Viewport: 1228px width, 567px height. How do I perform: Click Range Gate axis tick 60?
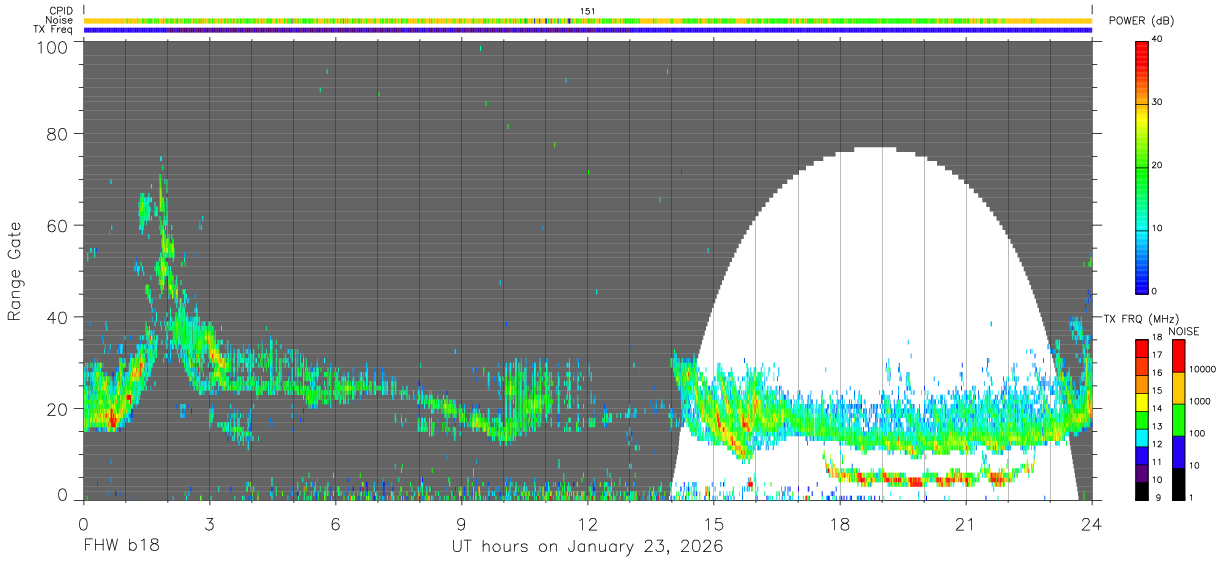57,226
